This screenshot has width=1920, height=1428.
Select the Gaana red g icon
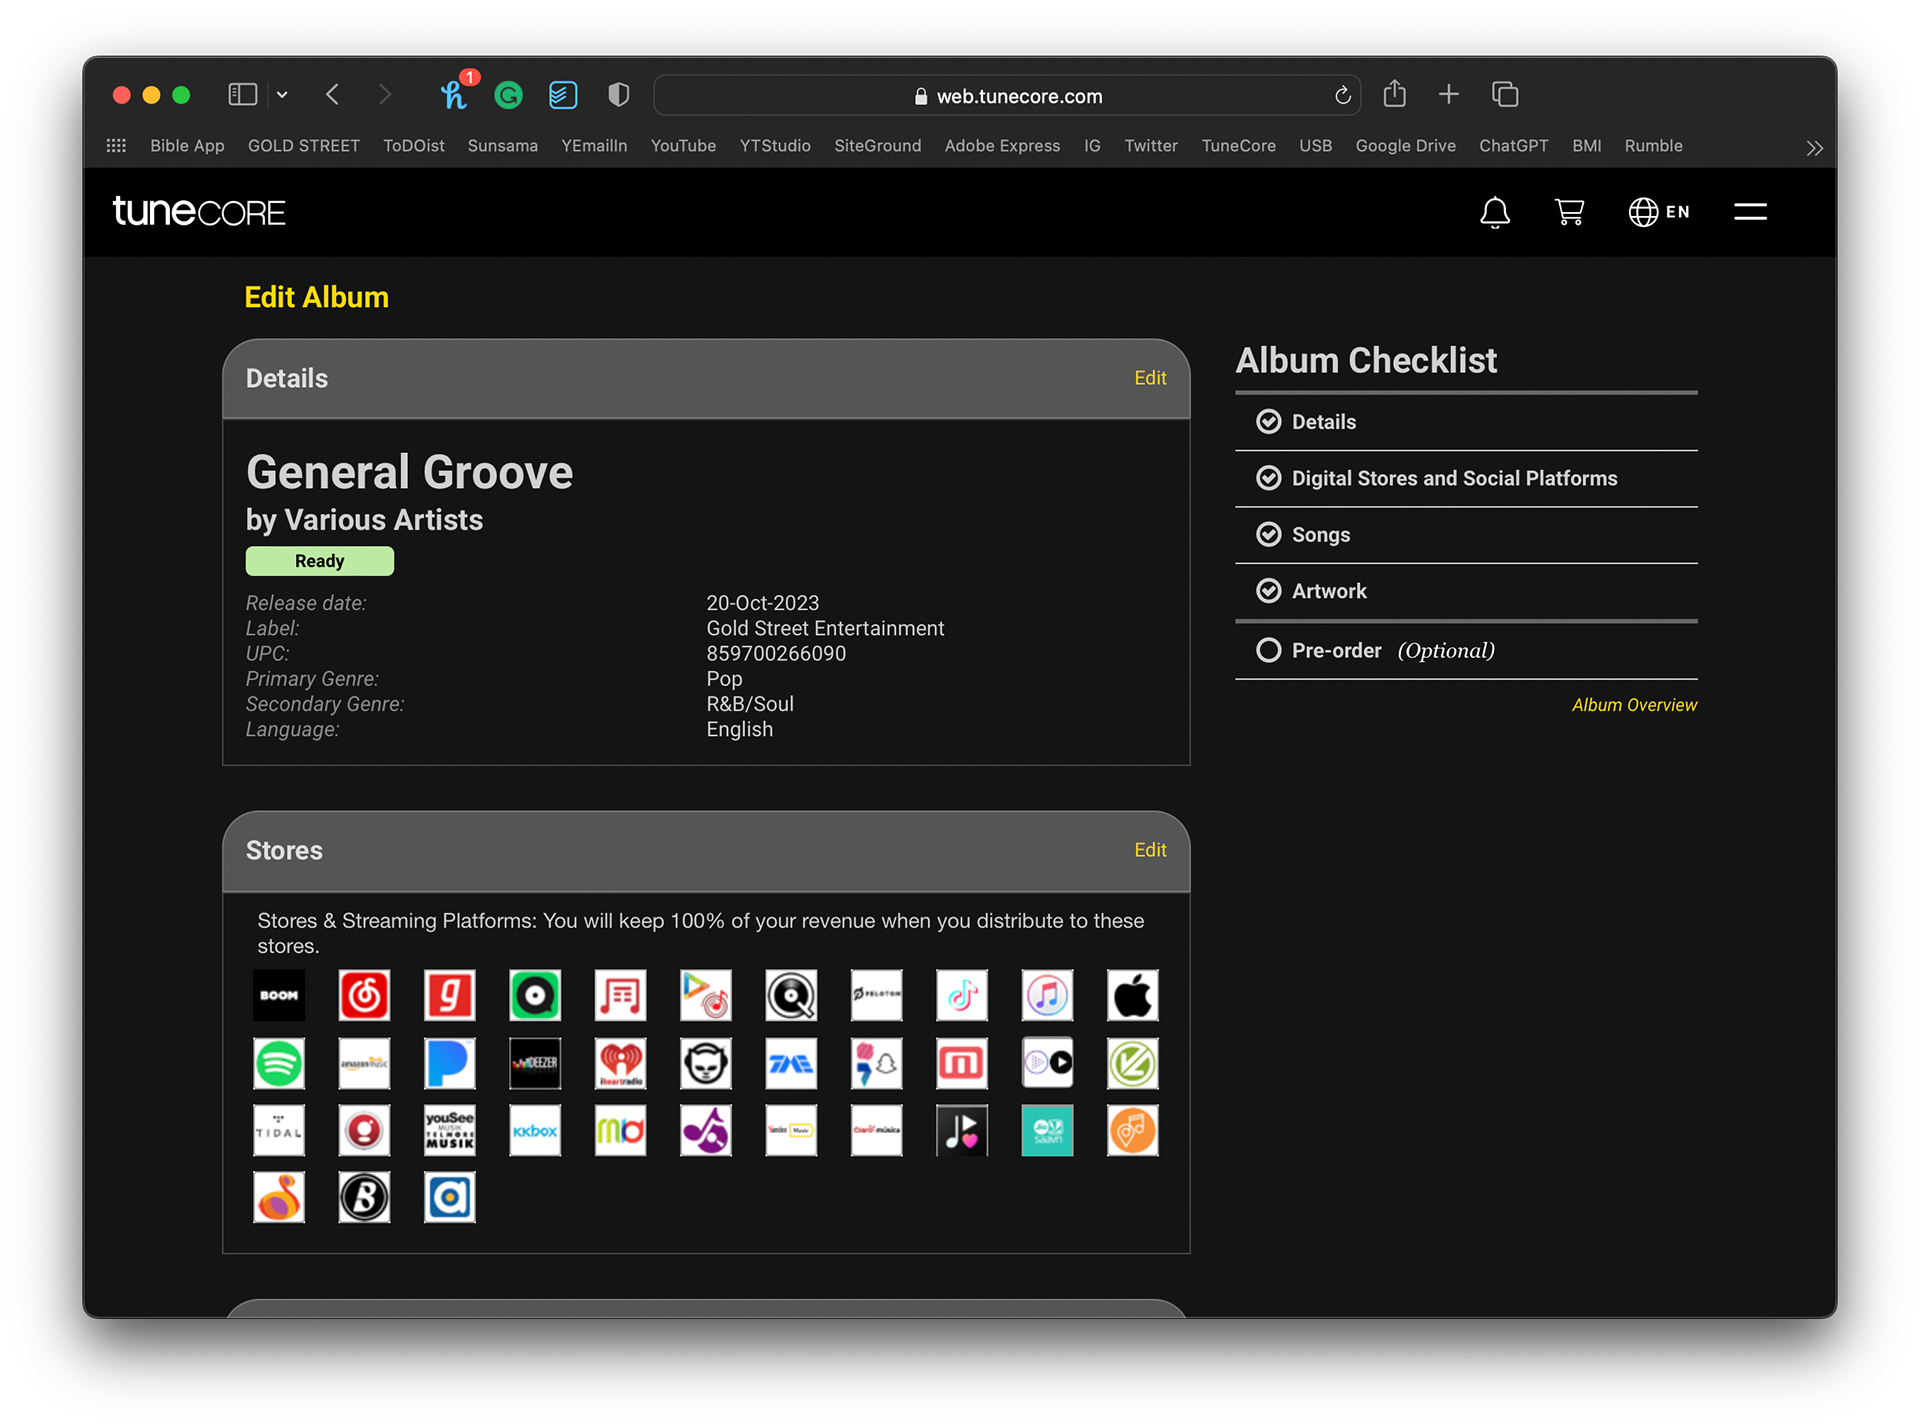450,995
